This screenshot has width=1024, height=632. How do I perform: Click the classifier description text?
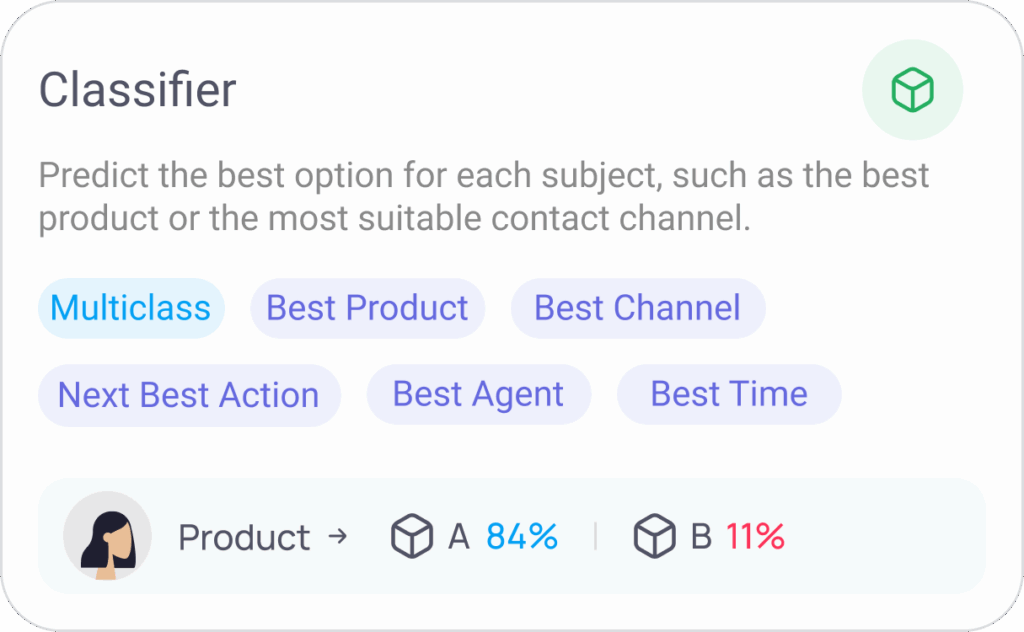(x=483, y=197)
